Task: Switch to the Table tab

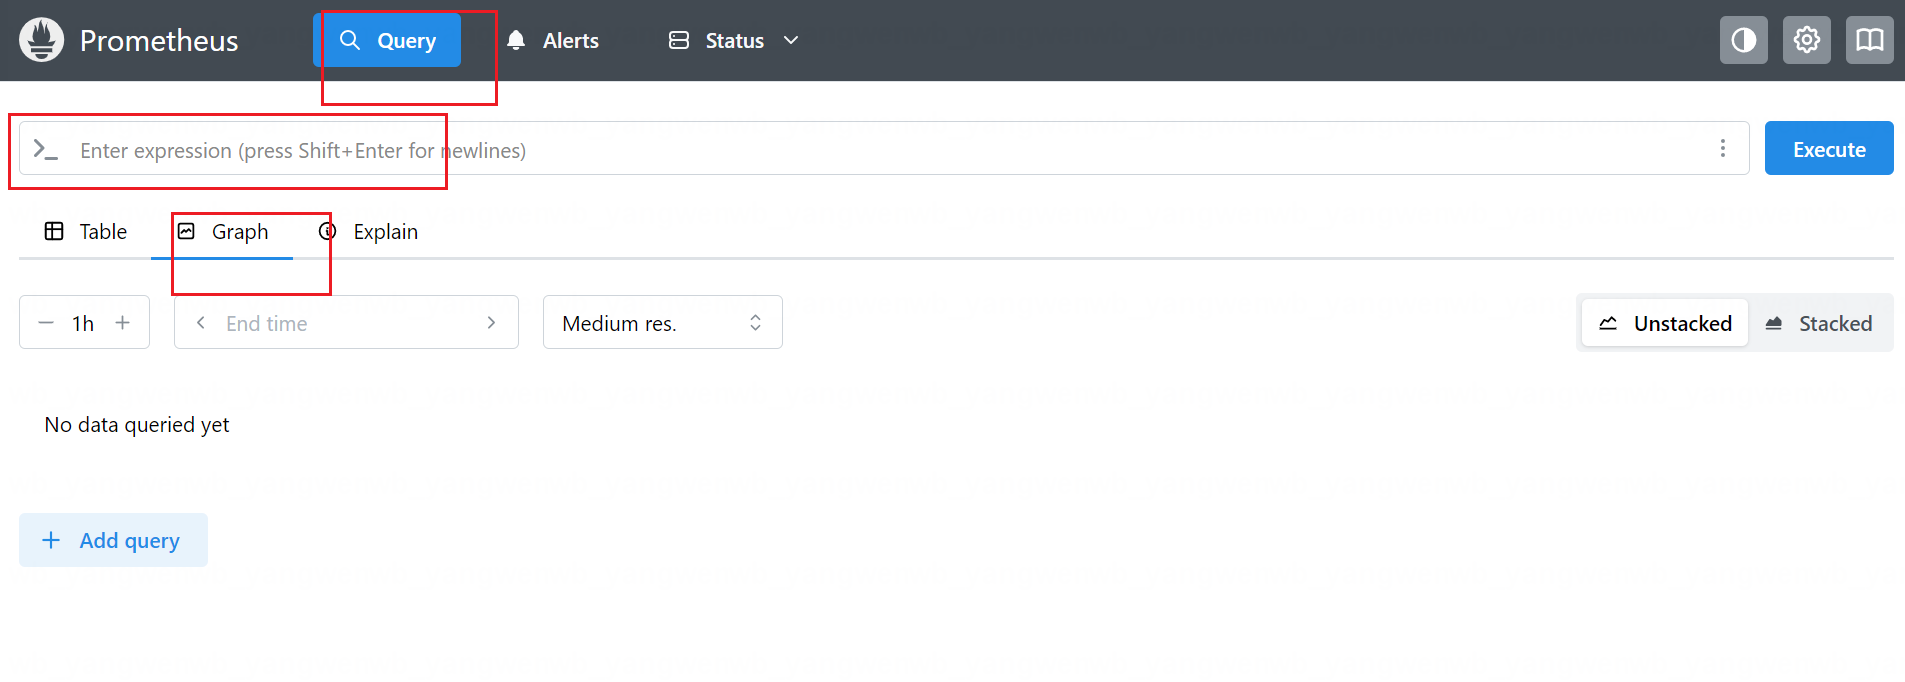Action: (x=86, y=232)
